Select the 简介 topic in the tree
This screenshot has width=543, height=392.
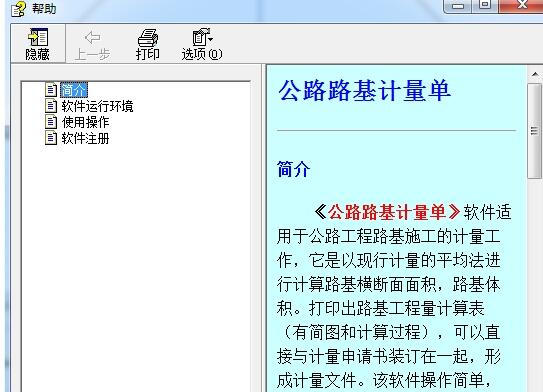tap(73, 90)
